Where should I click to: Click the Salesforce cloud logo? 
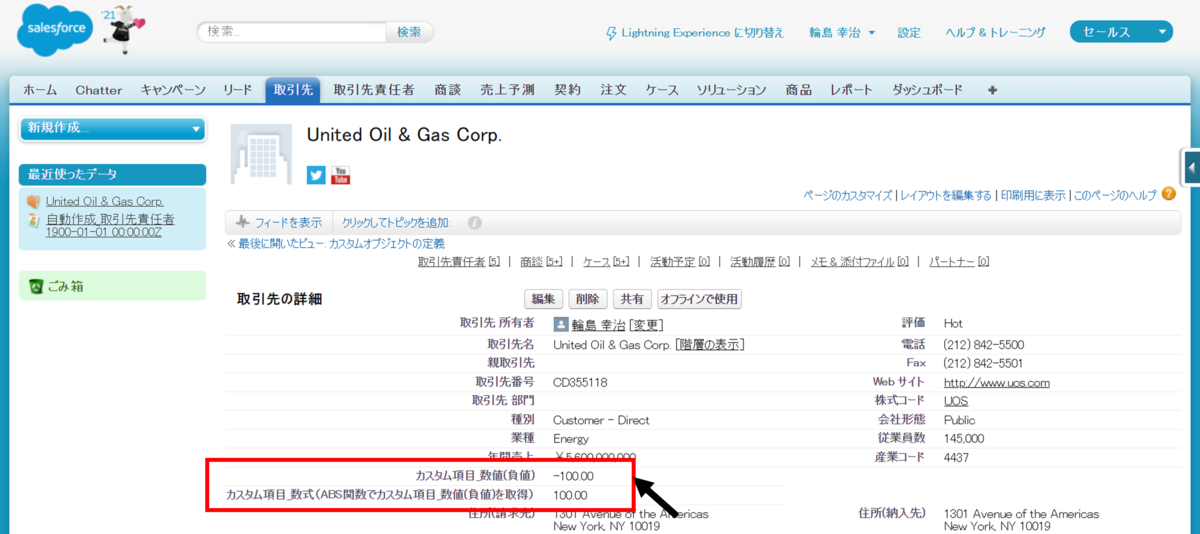(x=54, y=31)
